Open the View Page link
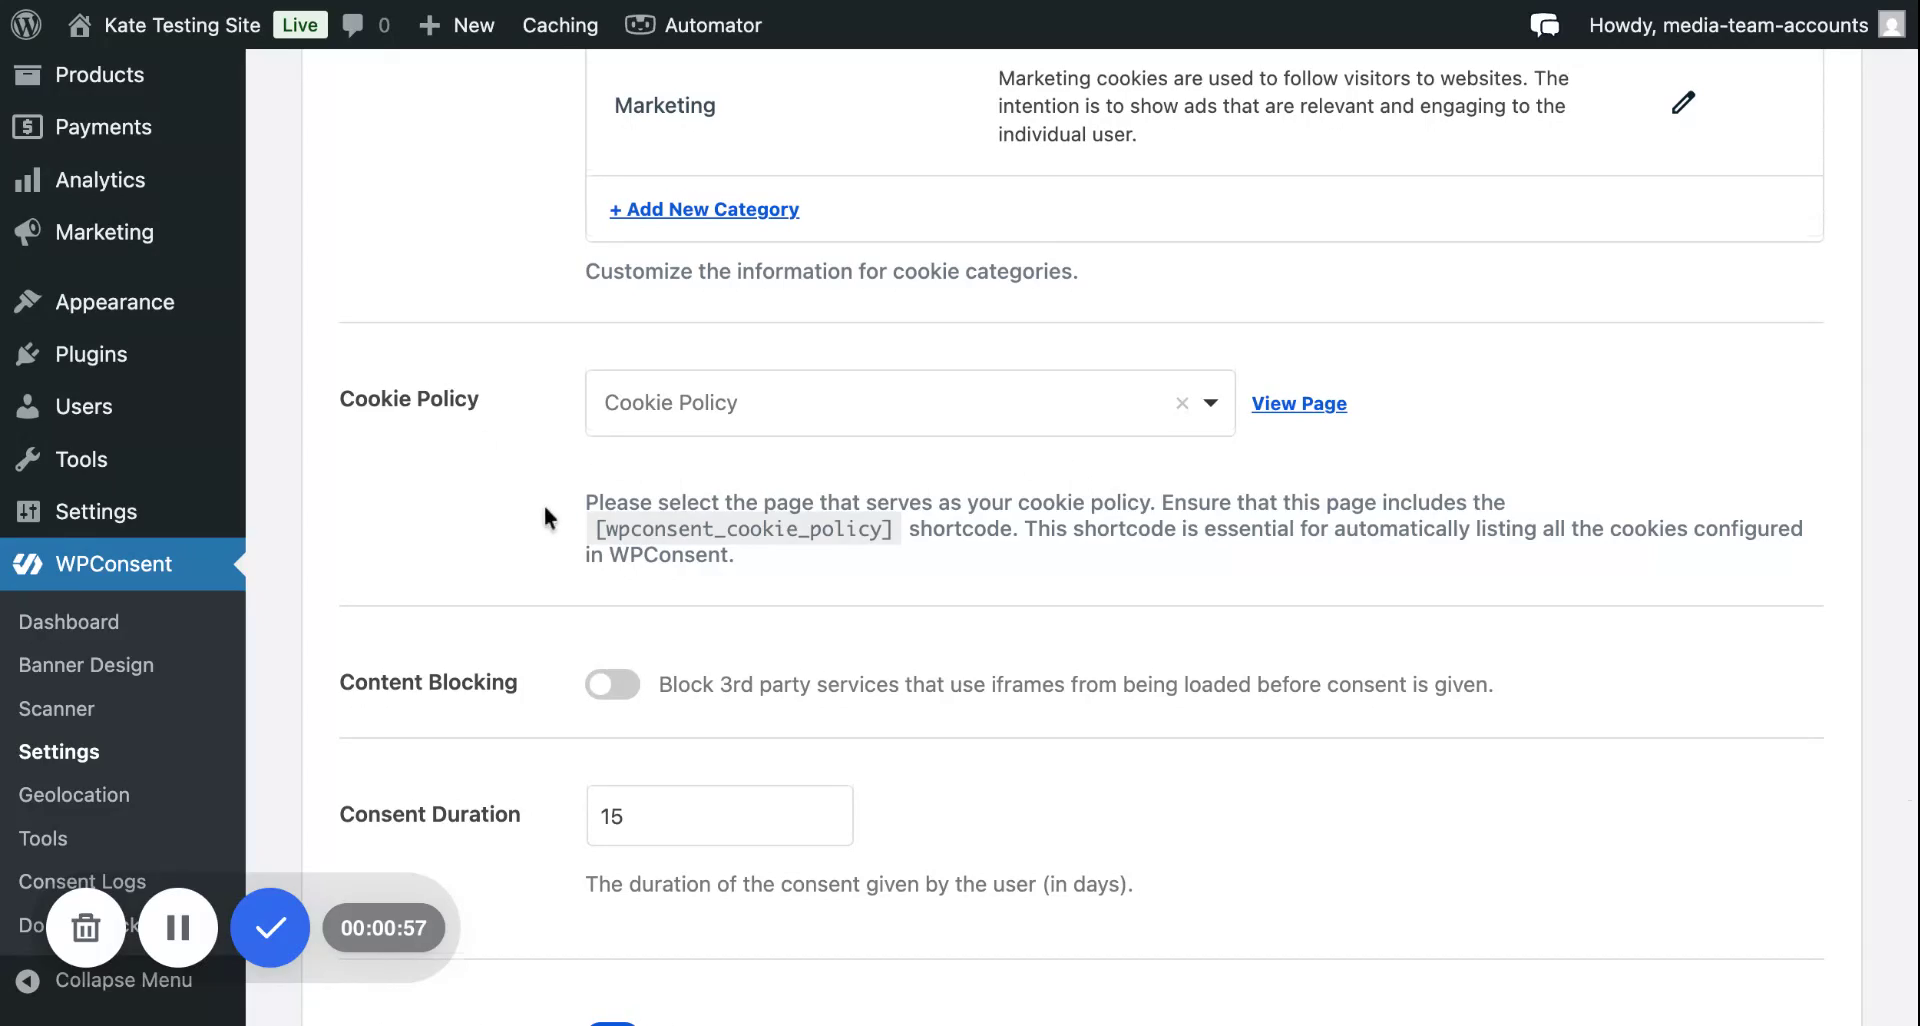 coord(1299,403)
